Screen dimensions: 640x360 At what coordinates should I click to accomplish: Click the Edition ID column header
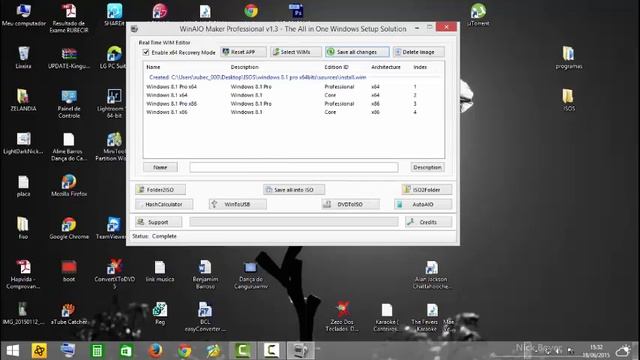click(x=336, y=67)
